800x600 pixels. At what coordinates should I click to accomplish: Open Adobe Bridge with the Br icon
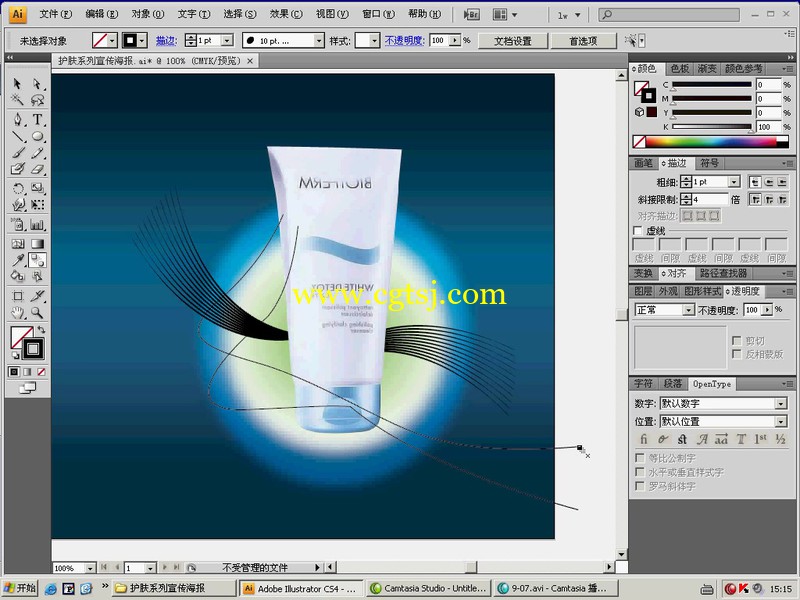coord(472,15)
